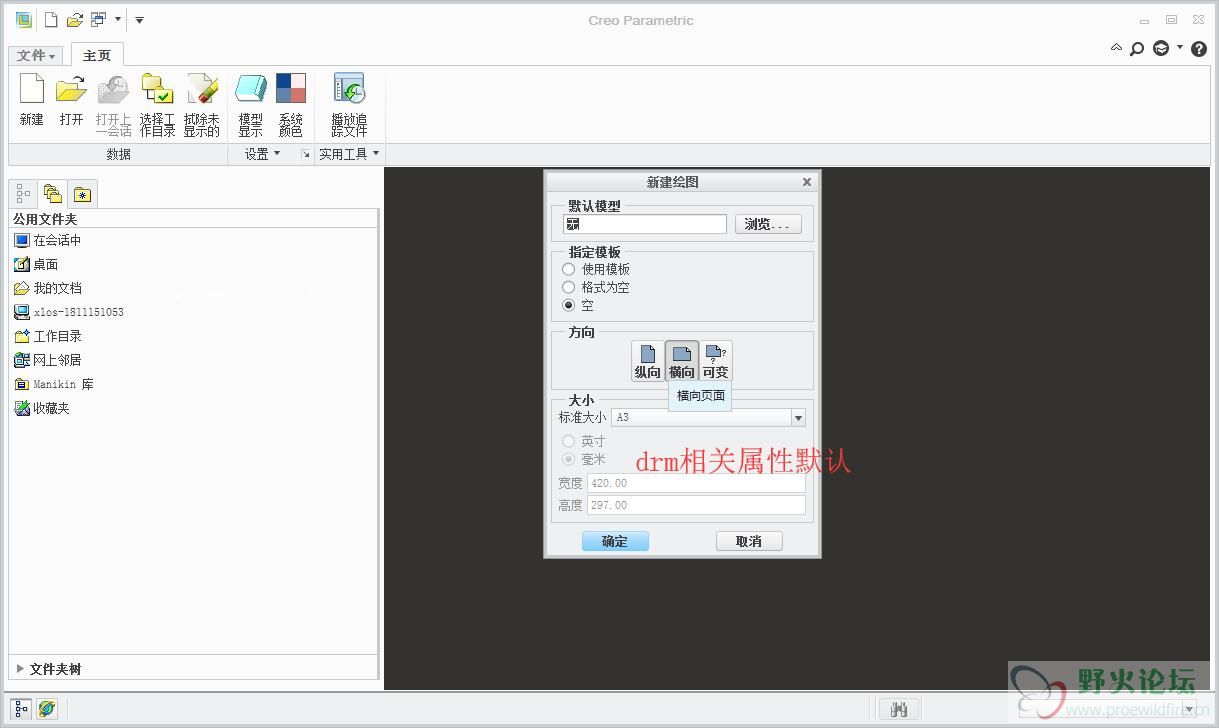Close the 新建绘图 dialog
The height and width of the screenshot is (728, 1219).
point(807,182)
